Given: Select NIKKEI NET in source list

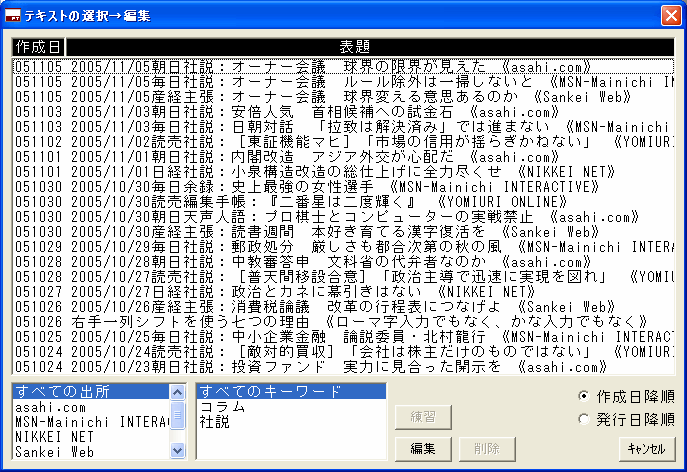Looking at the screenshot, I should [91, 437].
